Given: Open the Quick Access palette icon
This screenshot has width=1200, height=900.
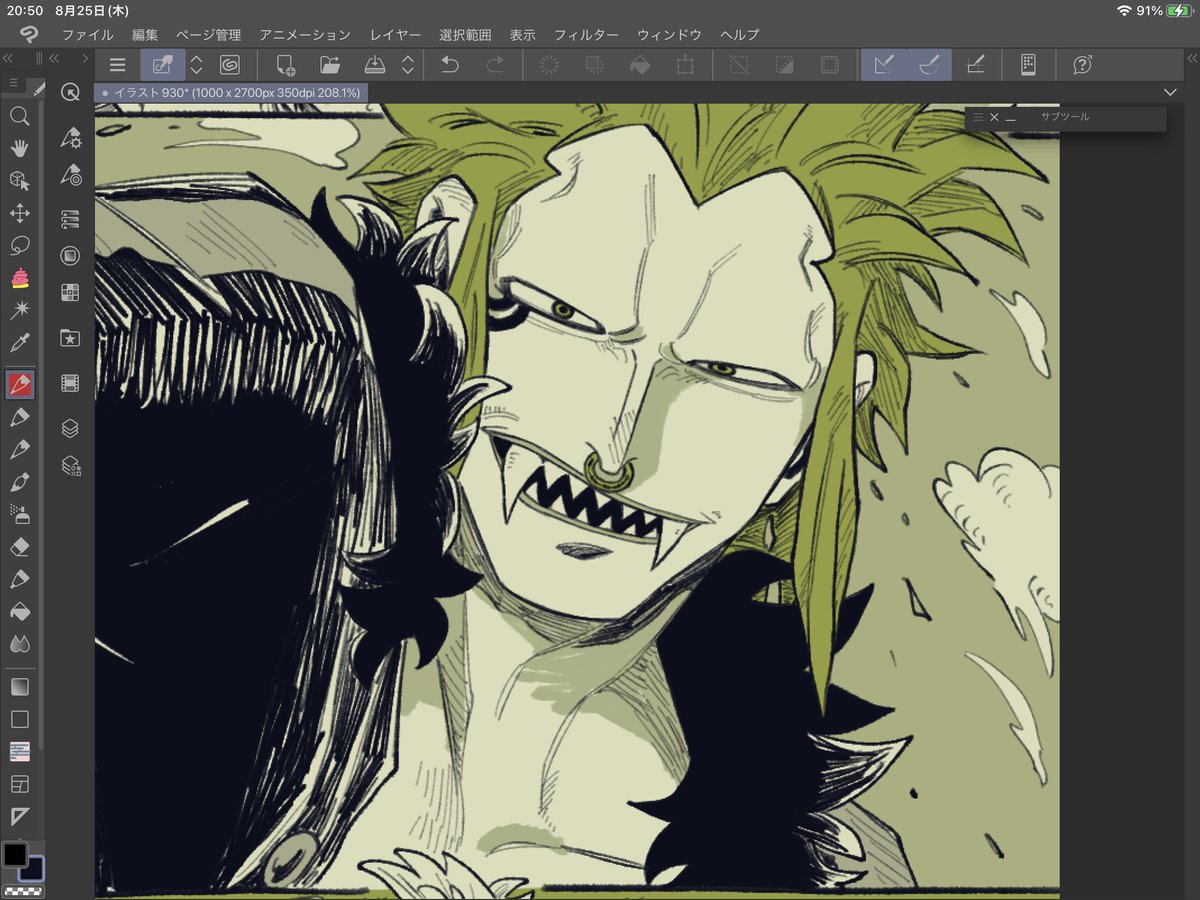Looking at the screenshot, I should pyautogui.click(x=70, y=92).
